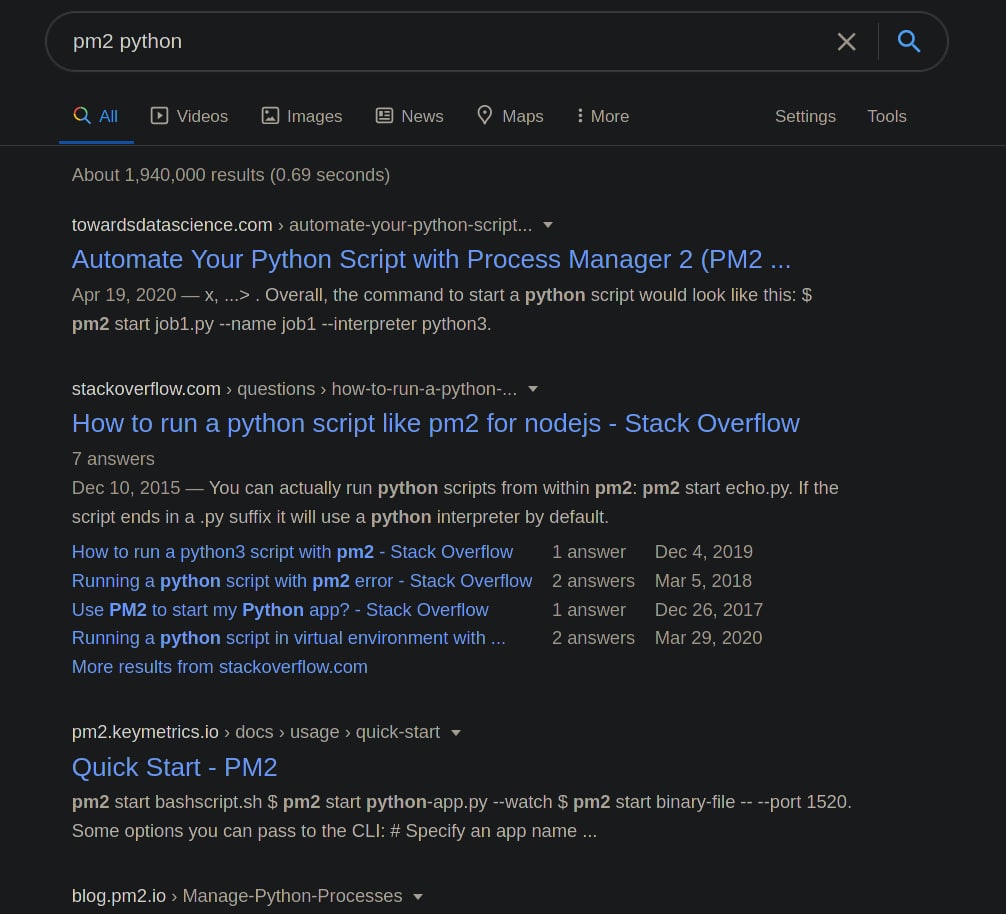
Task: Open Automate Your Python Script with Process Manager 2
Action: pos(431,259)
